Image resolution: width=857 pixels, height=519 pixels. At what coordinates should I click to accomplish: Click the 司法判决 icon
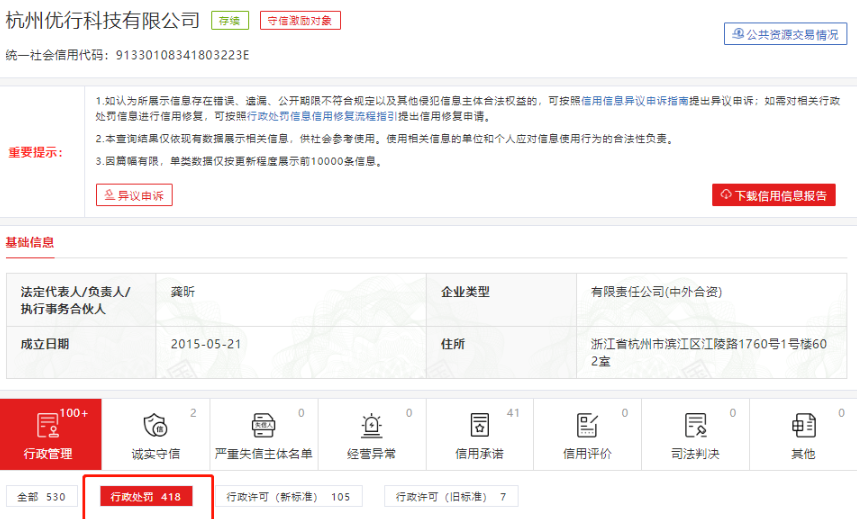(695, 425)
